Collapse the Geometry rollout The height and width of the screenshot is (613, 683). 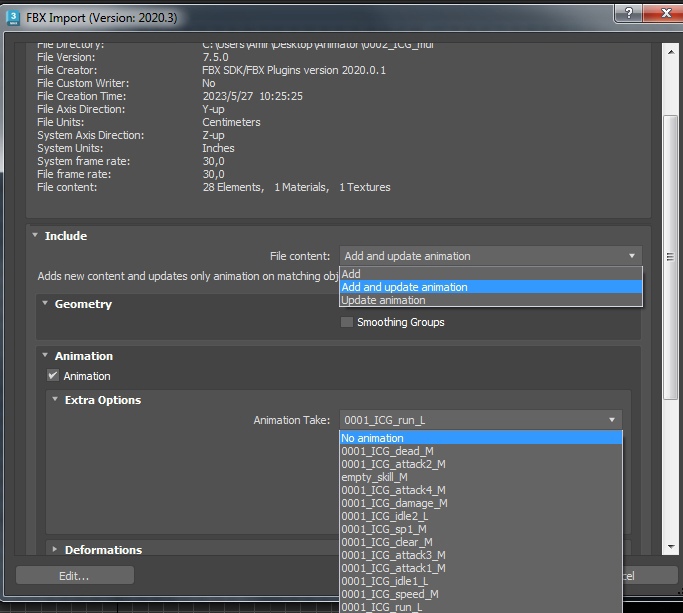pyautogui.click(x=45, y=304)
